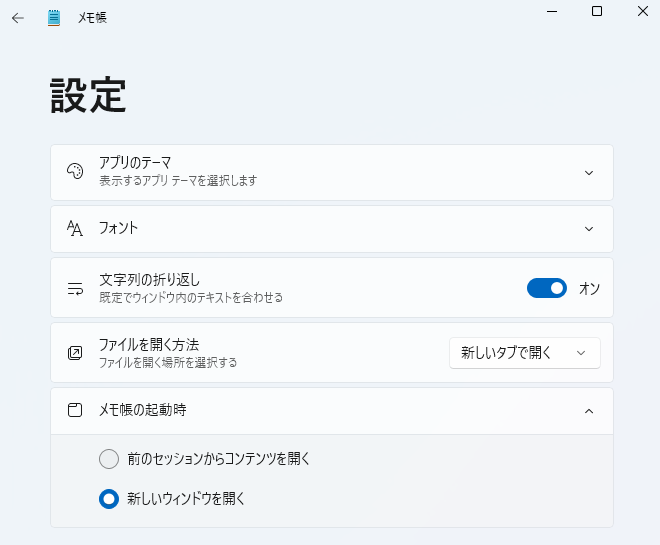
Task: Expand the フォント section chevron
Action: [x=589, y=228]
